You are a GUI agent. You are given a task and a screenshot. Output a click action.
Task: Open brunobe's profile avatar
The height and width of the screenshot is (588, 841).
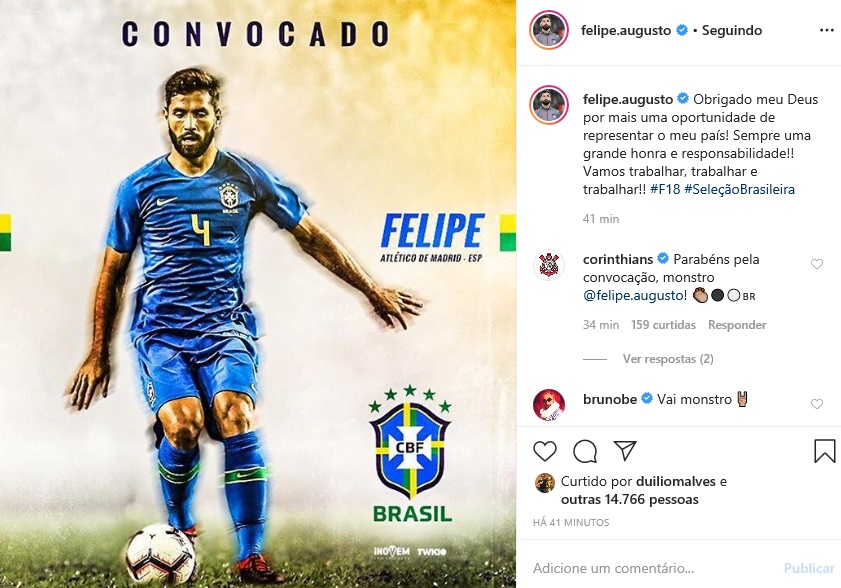click(x=549, y=405)
